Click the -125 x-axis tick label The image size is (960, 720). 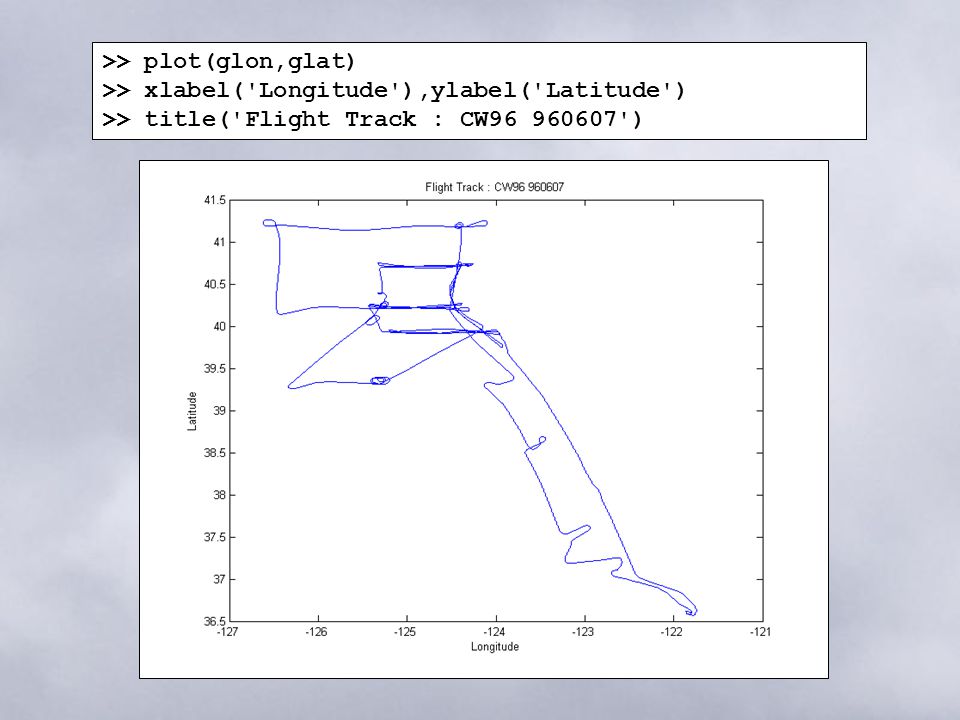coord(405,632)
